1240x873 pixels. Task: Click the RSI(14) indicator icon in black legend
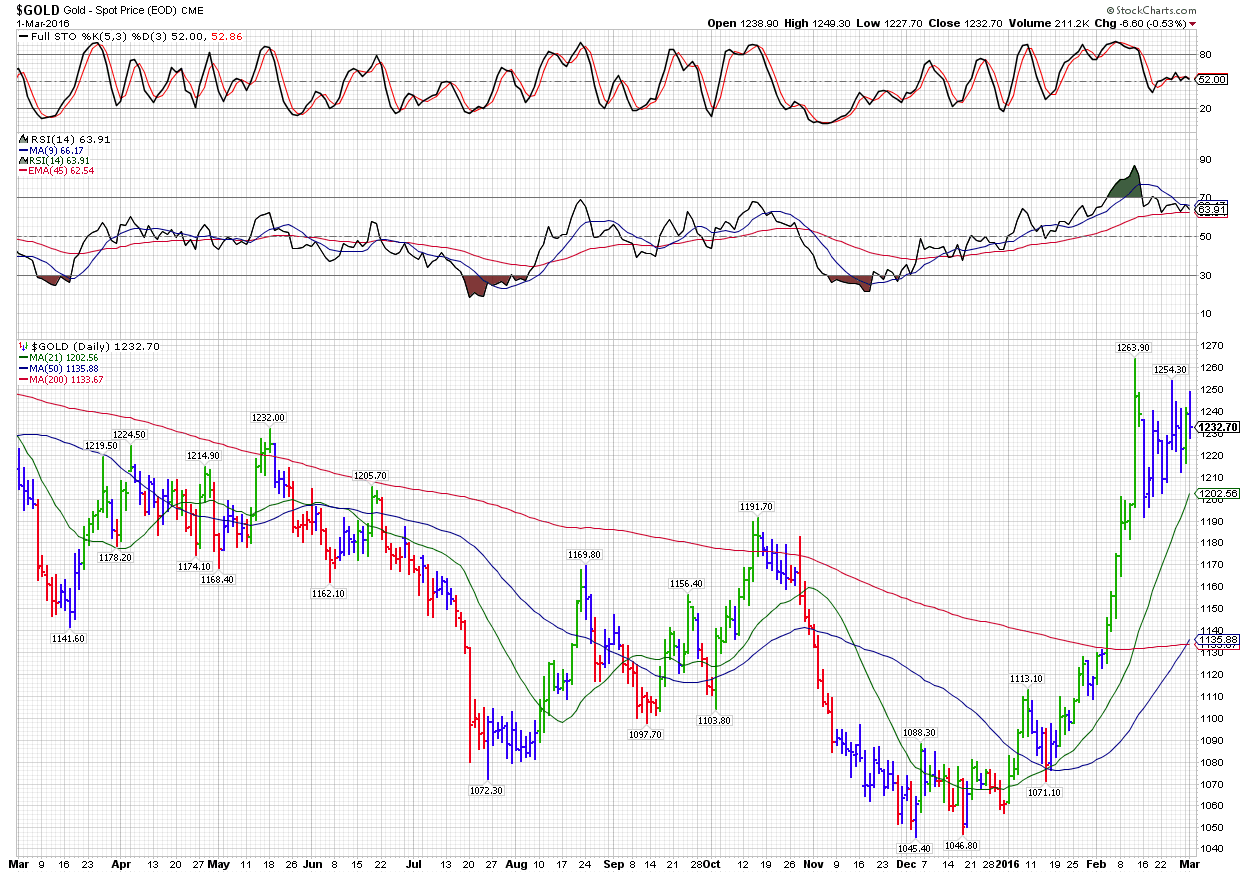22,139
